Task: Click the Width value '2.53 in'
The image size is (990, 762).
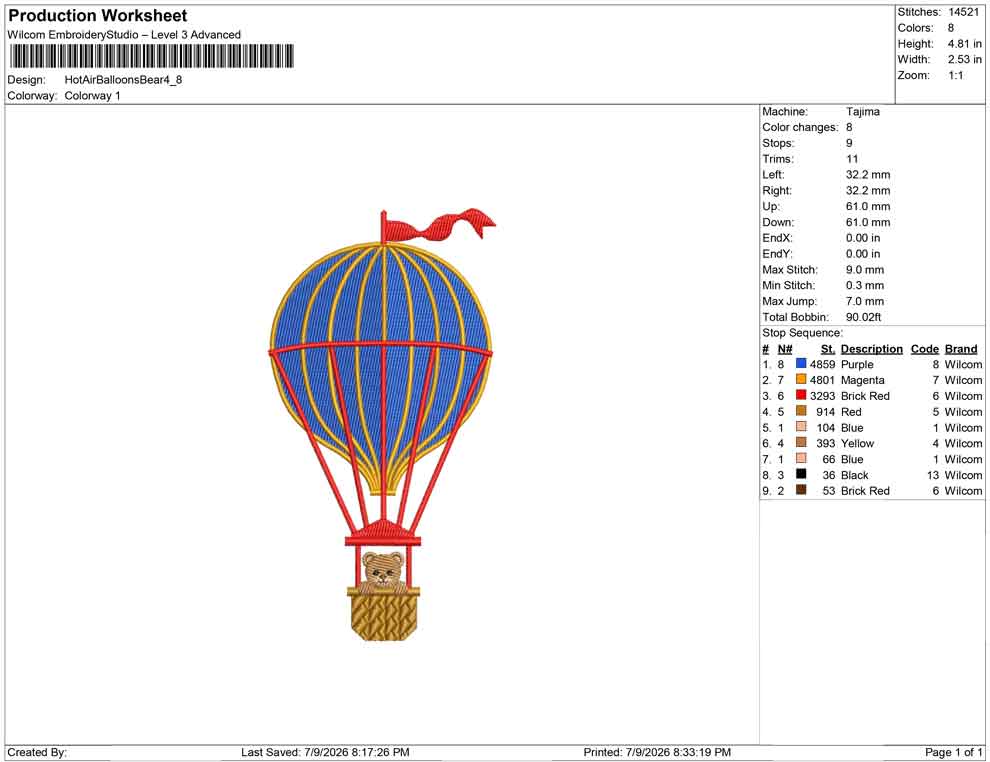Action: click(x=965, y=59)
